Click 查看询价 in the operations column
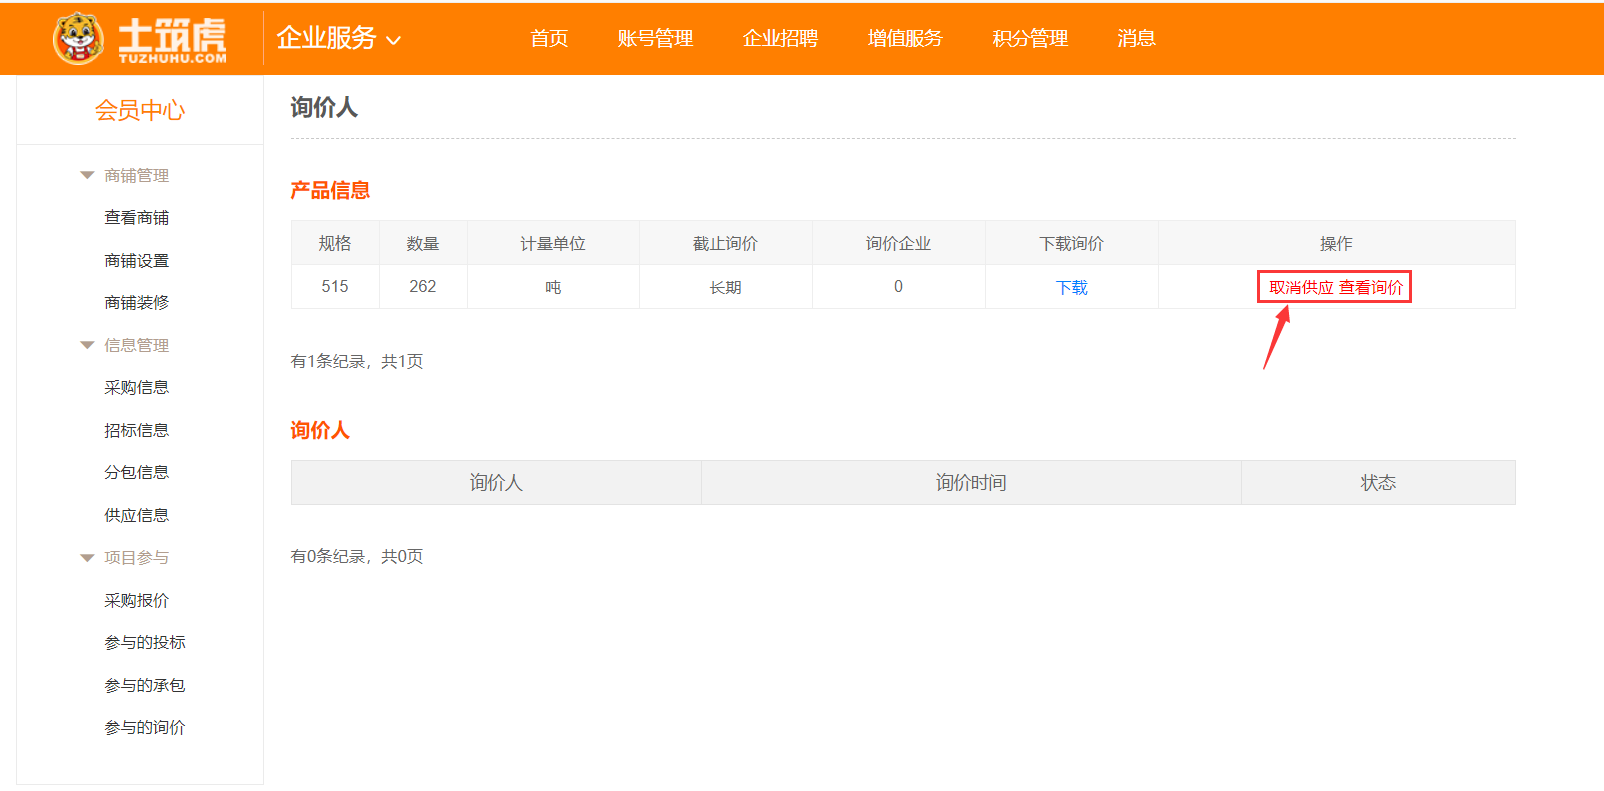The image size is (1604, 791). click(1371, 288)
